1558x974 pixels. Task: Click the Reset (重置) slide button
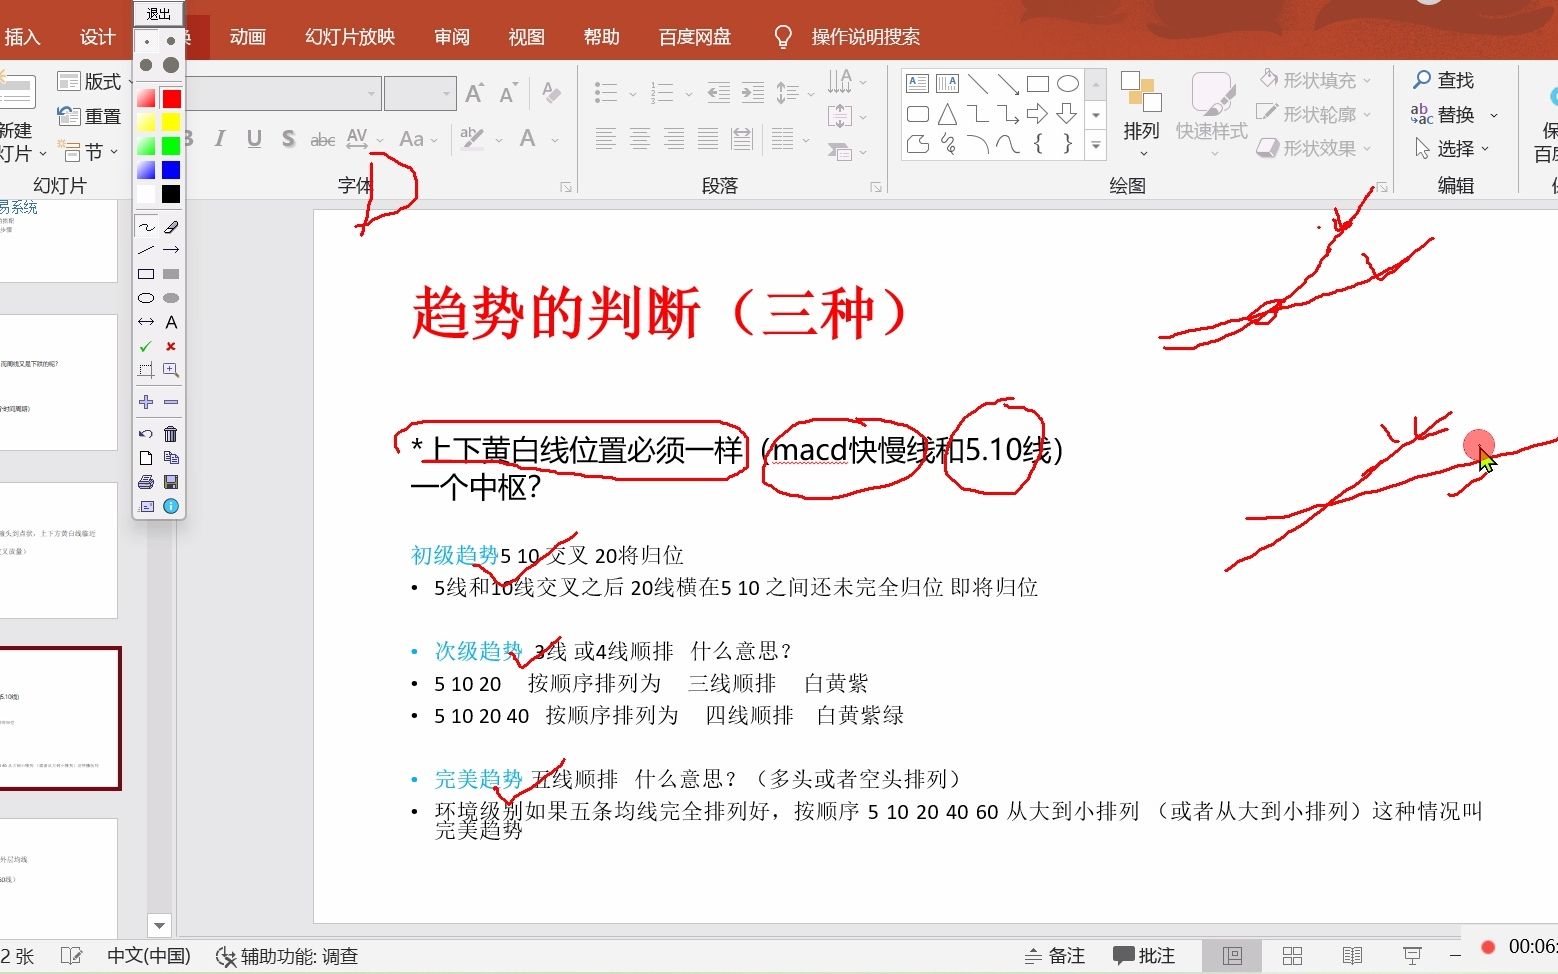pyautogui.click(x=89, y=116)
